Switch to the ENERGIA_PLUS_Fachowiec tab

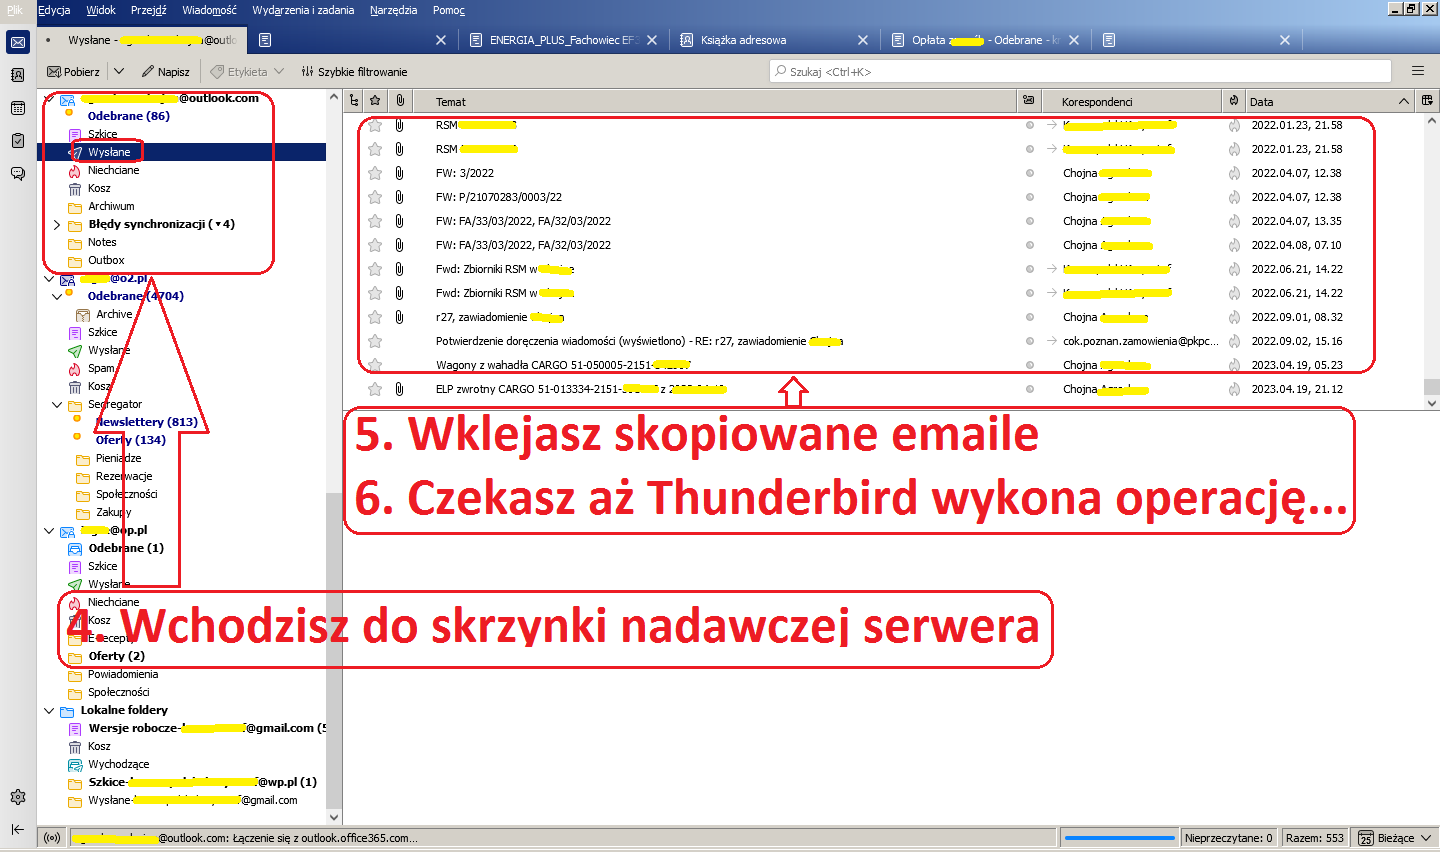[562, 40]
